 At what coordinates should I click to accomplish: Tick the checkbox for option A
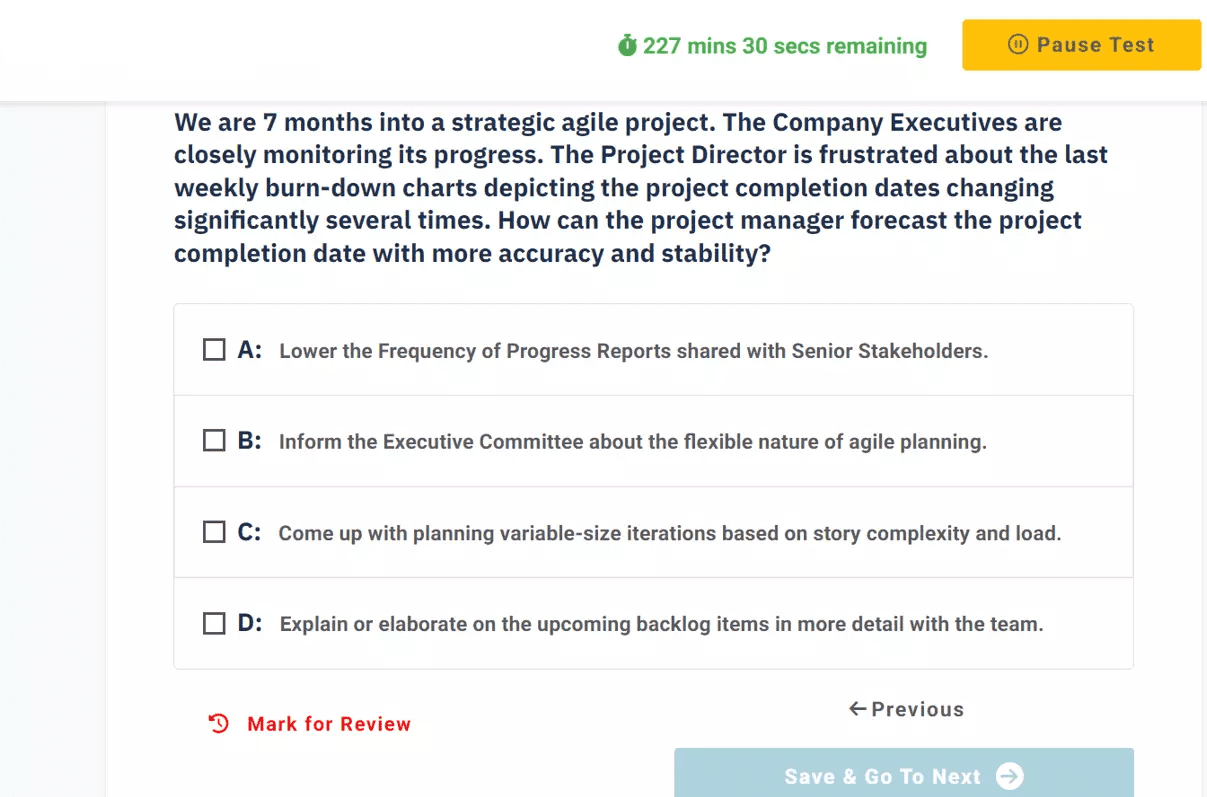click(214, 350)
